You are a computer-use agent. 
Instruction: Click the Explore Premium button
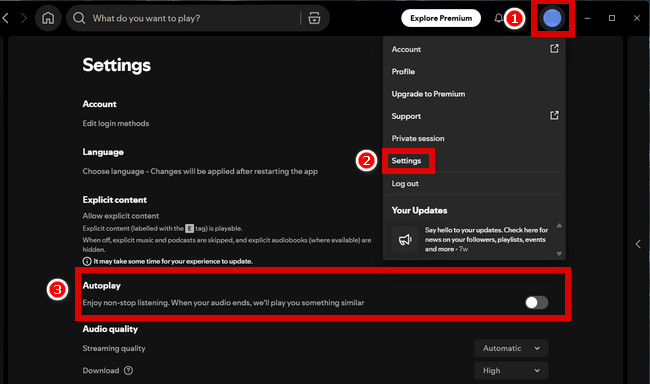(x=441, y=18)
